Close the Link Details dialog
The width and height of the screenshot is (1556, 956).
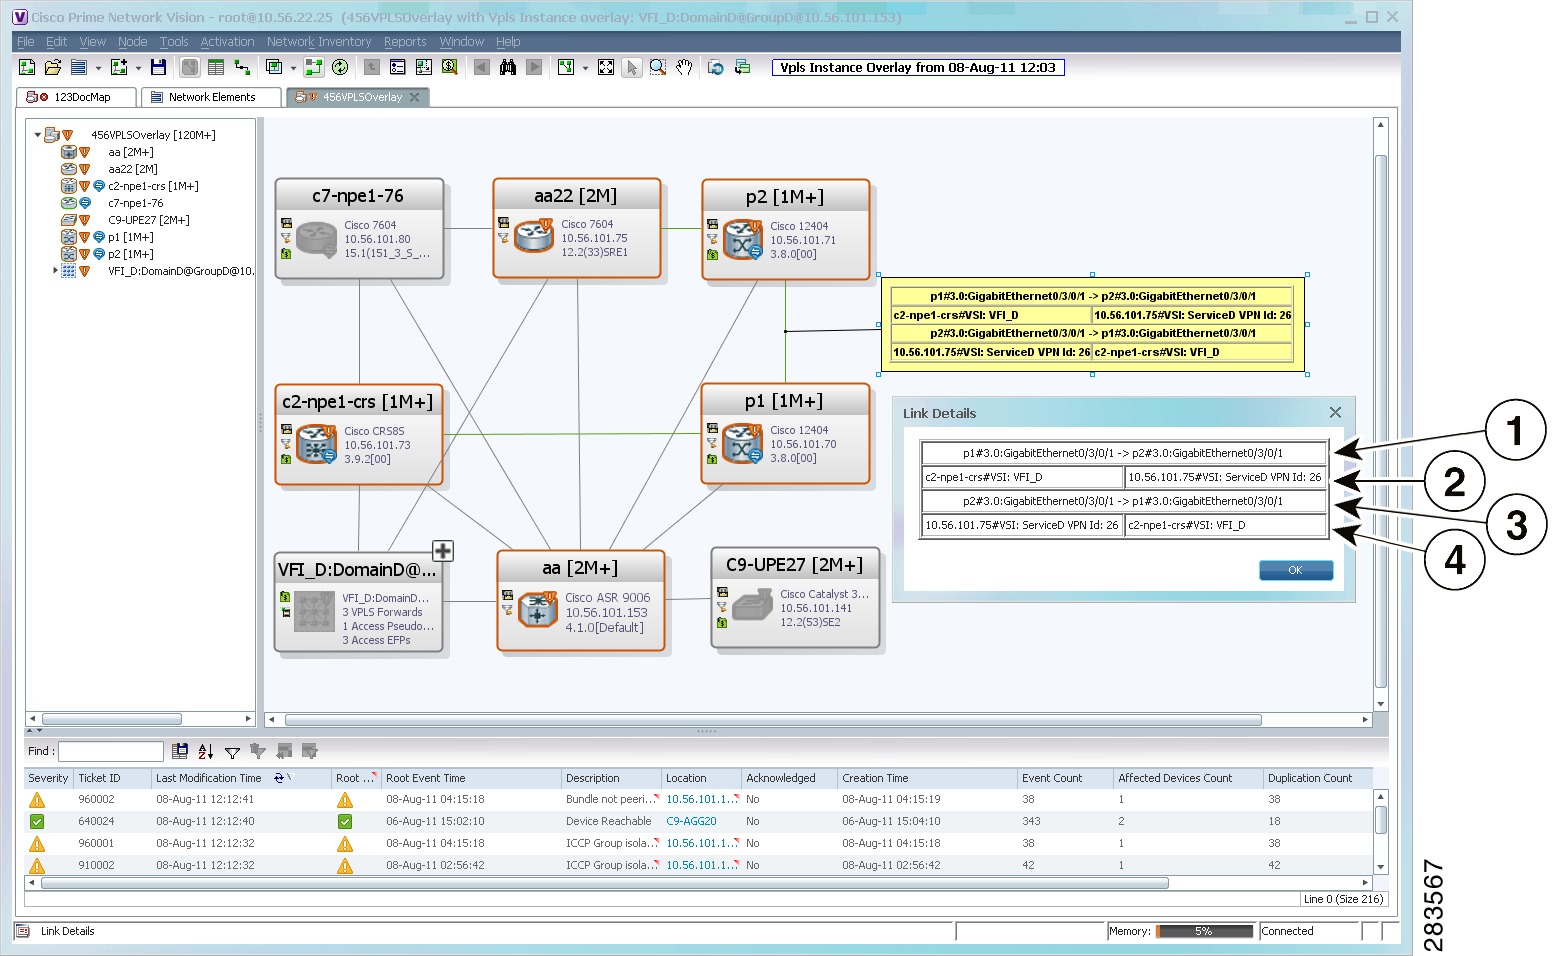pyautogui.click(x=1335, y=412)
